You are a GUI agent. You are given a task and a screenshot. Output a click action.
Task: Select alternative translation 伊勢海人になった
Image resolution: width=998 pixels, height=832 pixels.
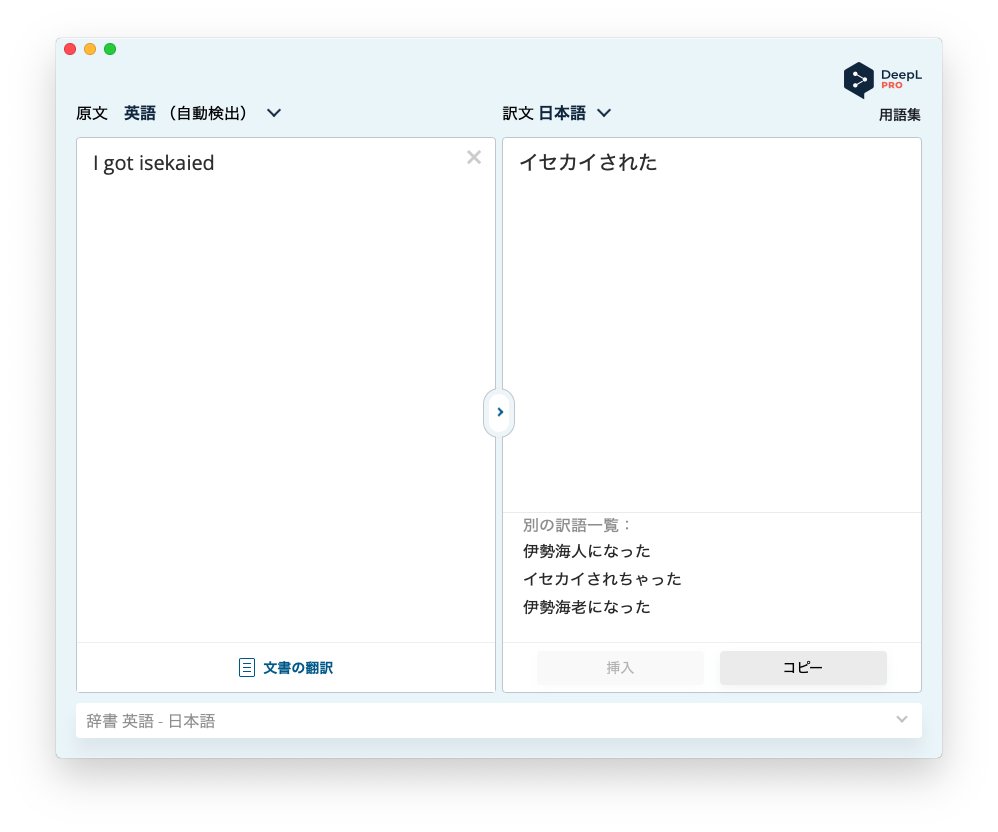pyautogui.click(x=587, y=551)
